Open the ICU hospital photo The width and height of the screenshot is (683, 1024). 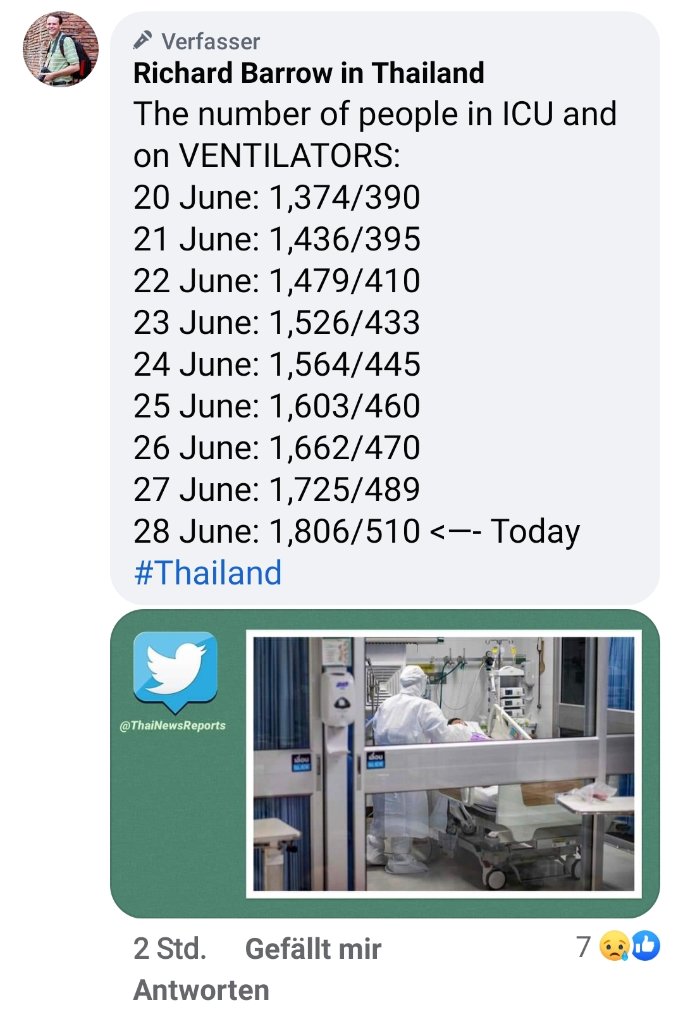coord(443,763)
